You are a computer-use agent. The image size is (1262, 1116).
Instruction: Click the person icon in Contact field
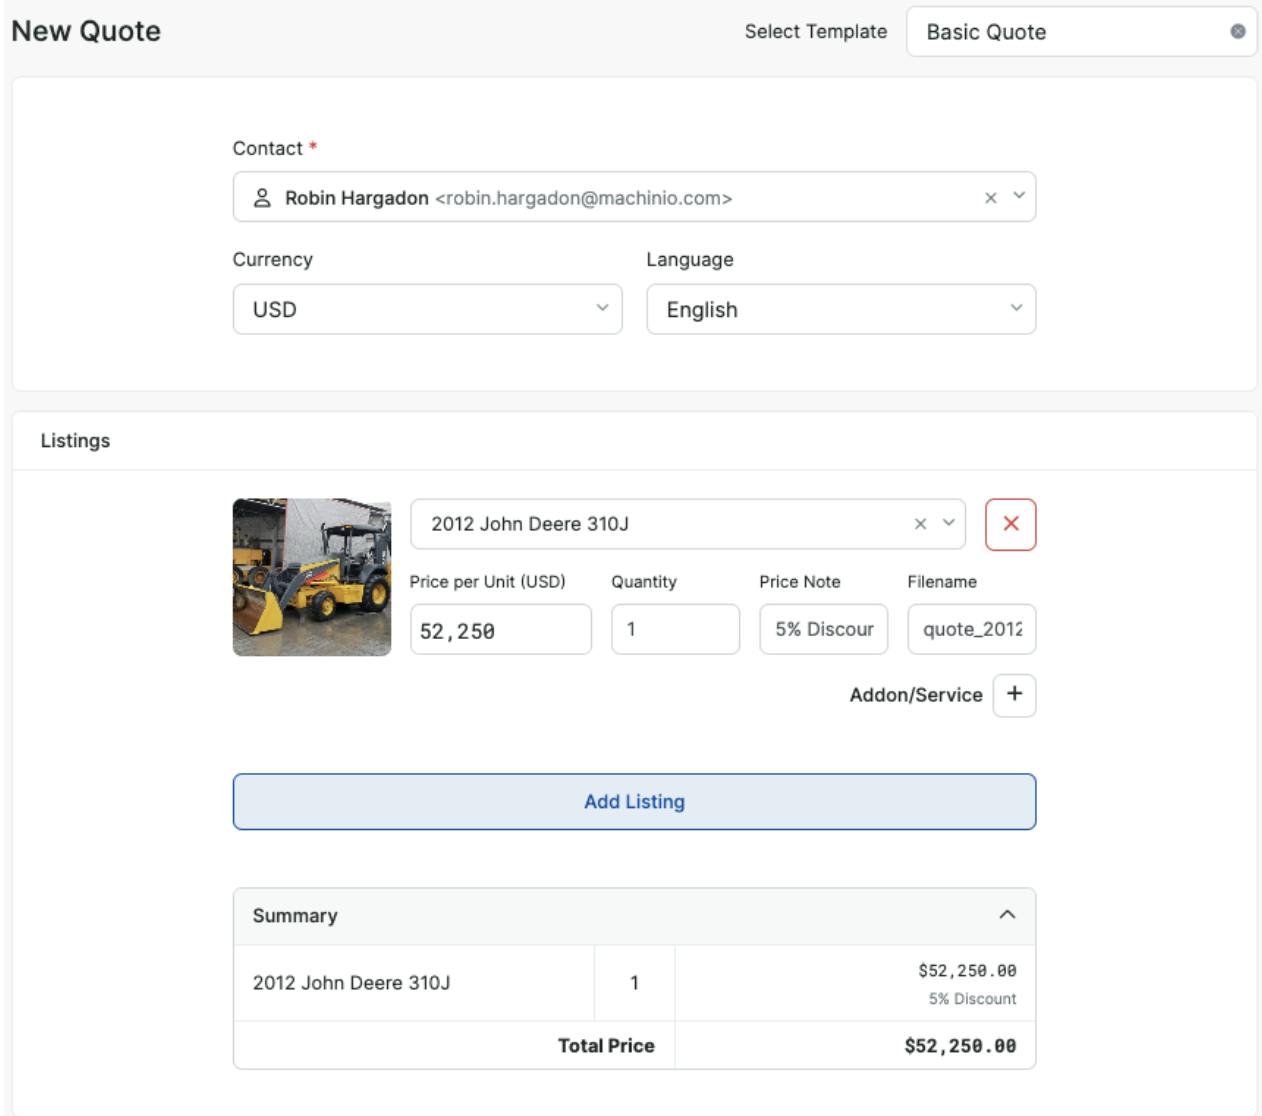pos(262,198)
